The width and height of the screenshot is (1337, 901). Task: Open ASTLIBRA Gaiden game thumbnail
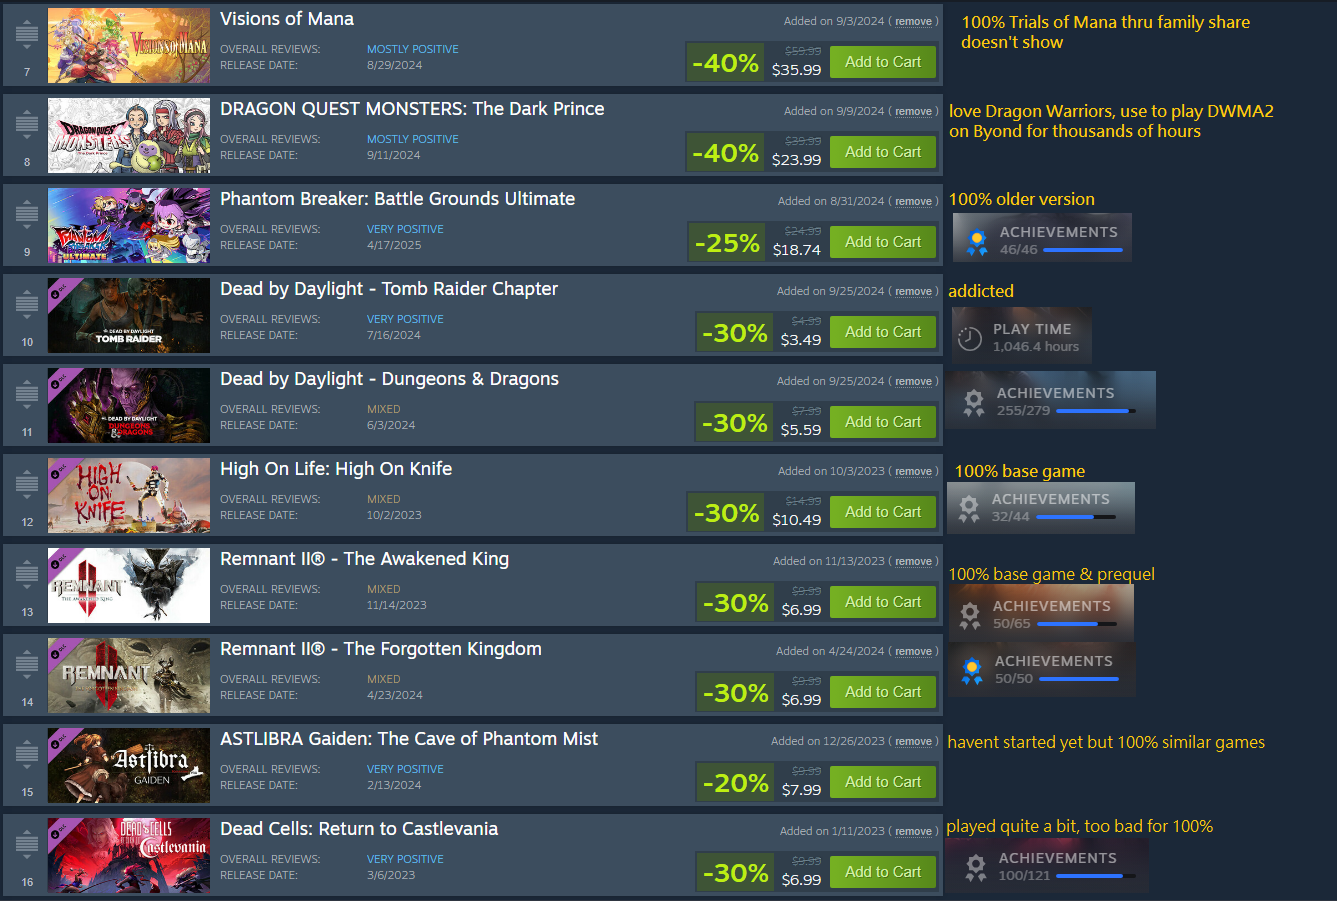129,766
